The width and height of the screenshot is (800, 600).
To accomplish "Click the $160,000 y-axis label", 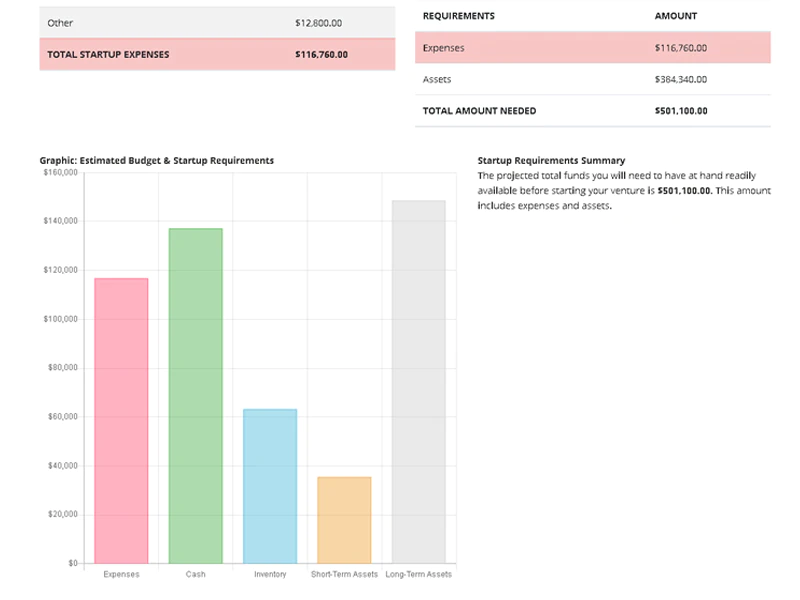I will click(61, 172).
